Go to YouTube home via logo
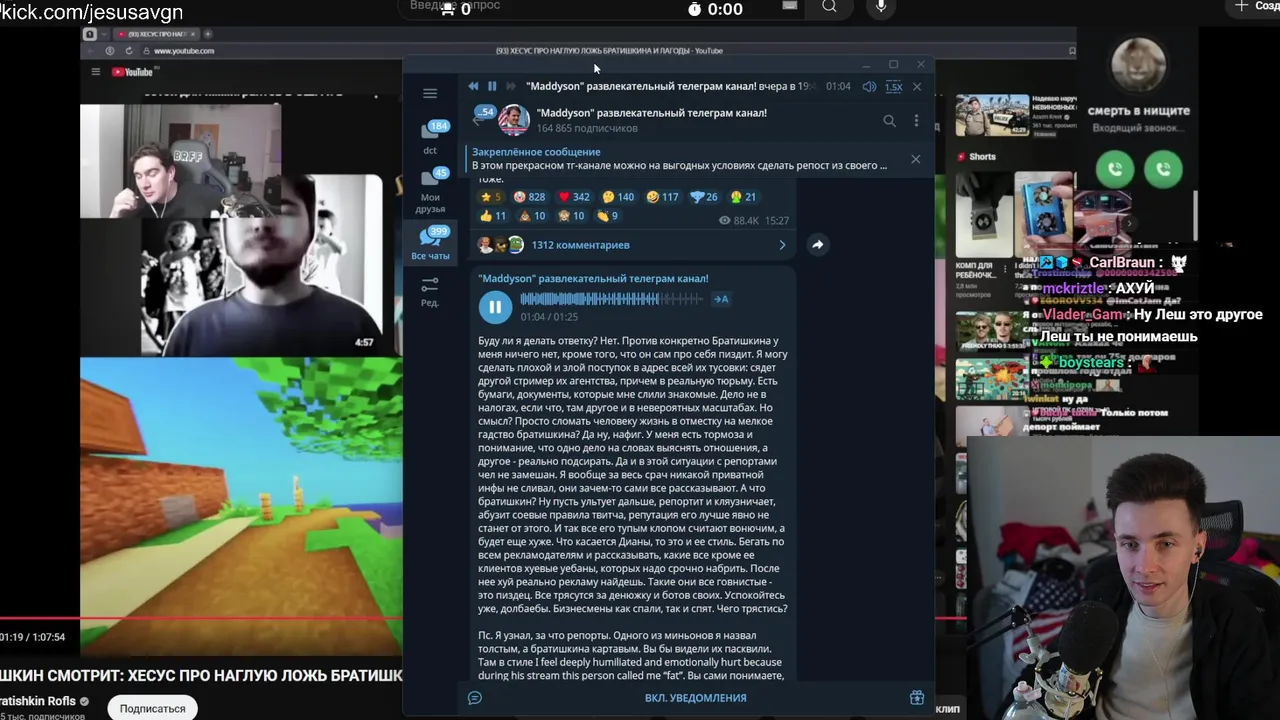This screenshot has height=720, width=1280. (x=132, y=72)
